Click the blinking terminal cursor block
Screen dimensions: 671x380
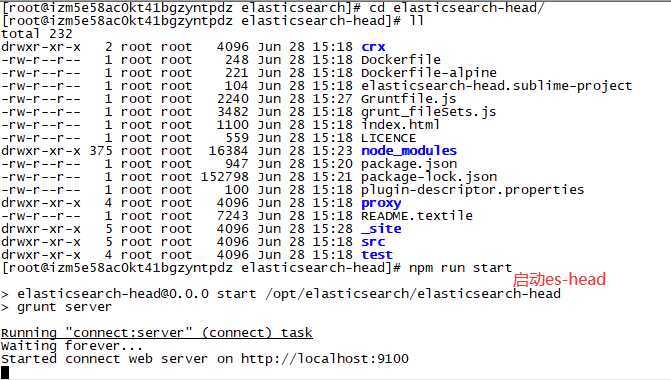point(5,372)
